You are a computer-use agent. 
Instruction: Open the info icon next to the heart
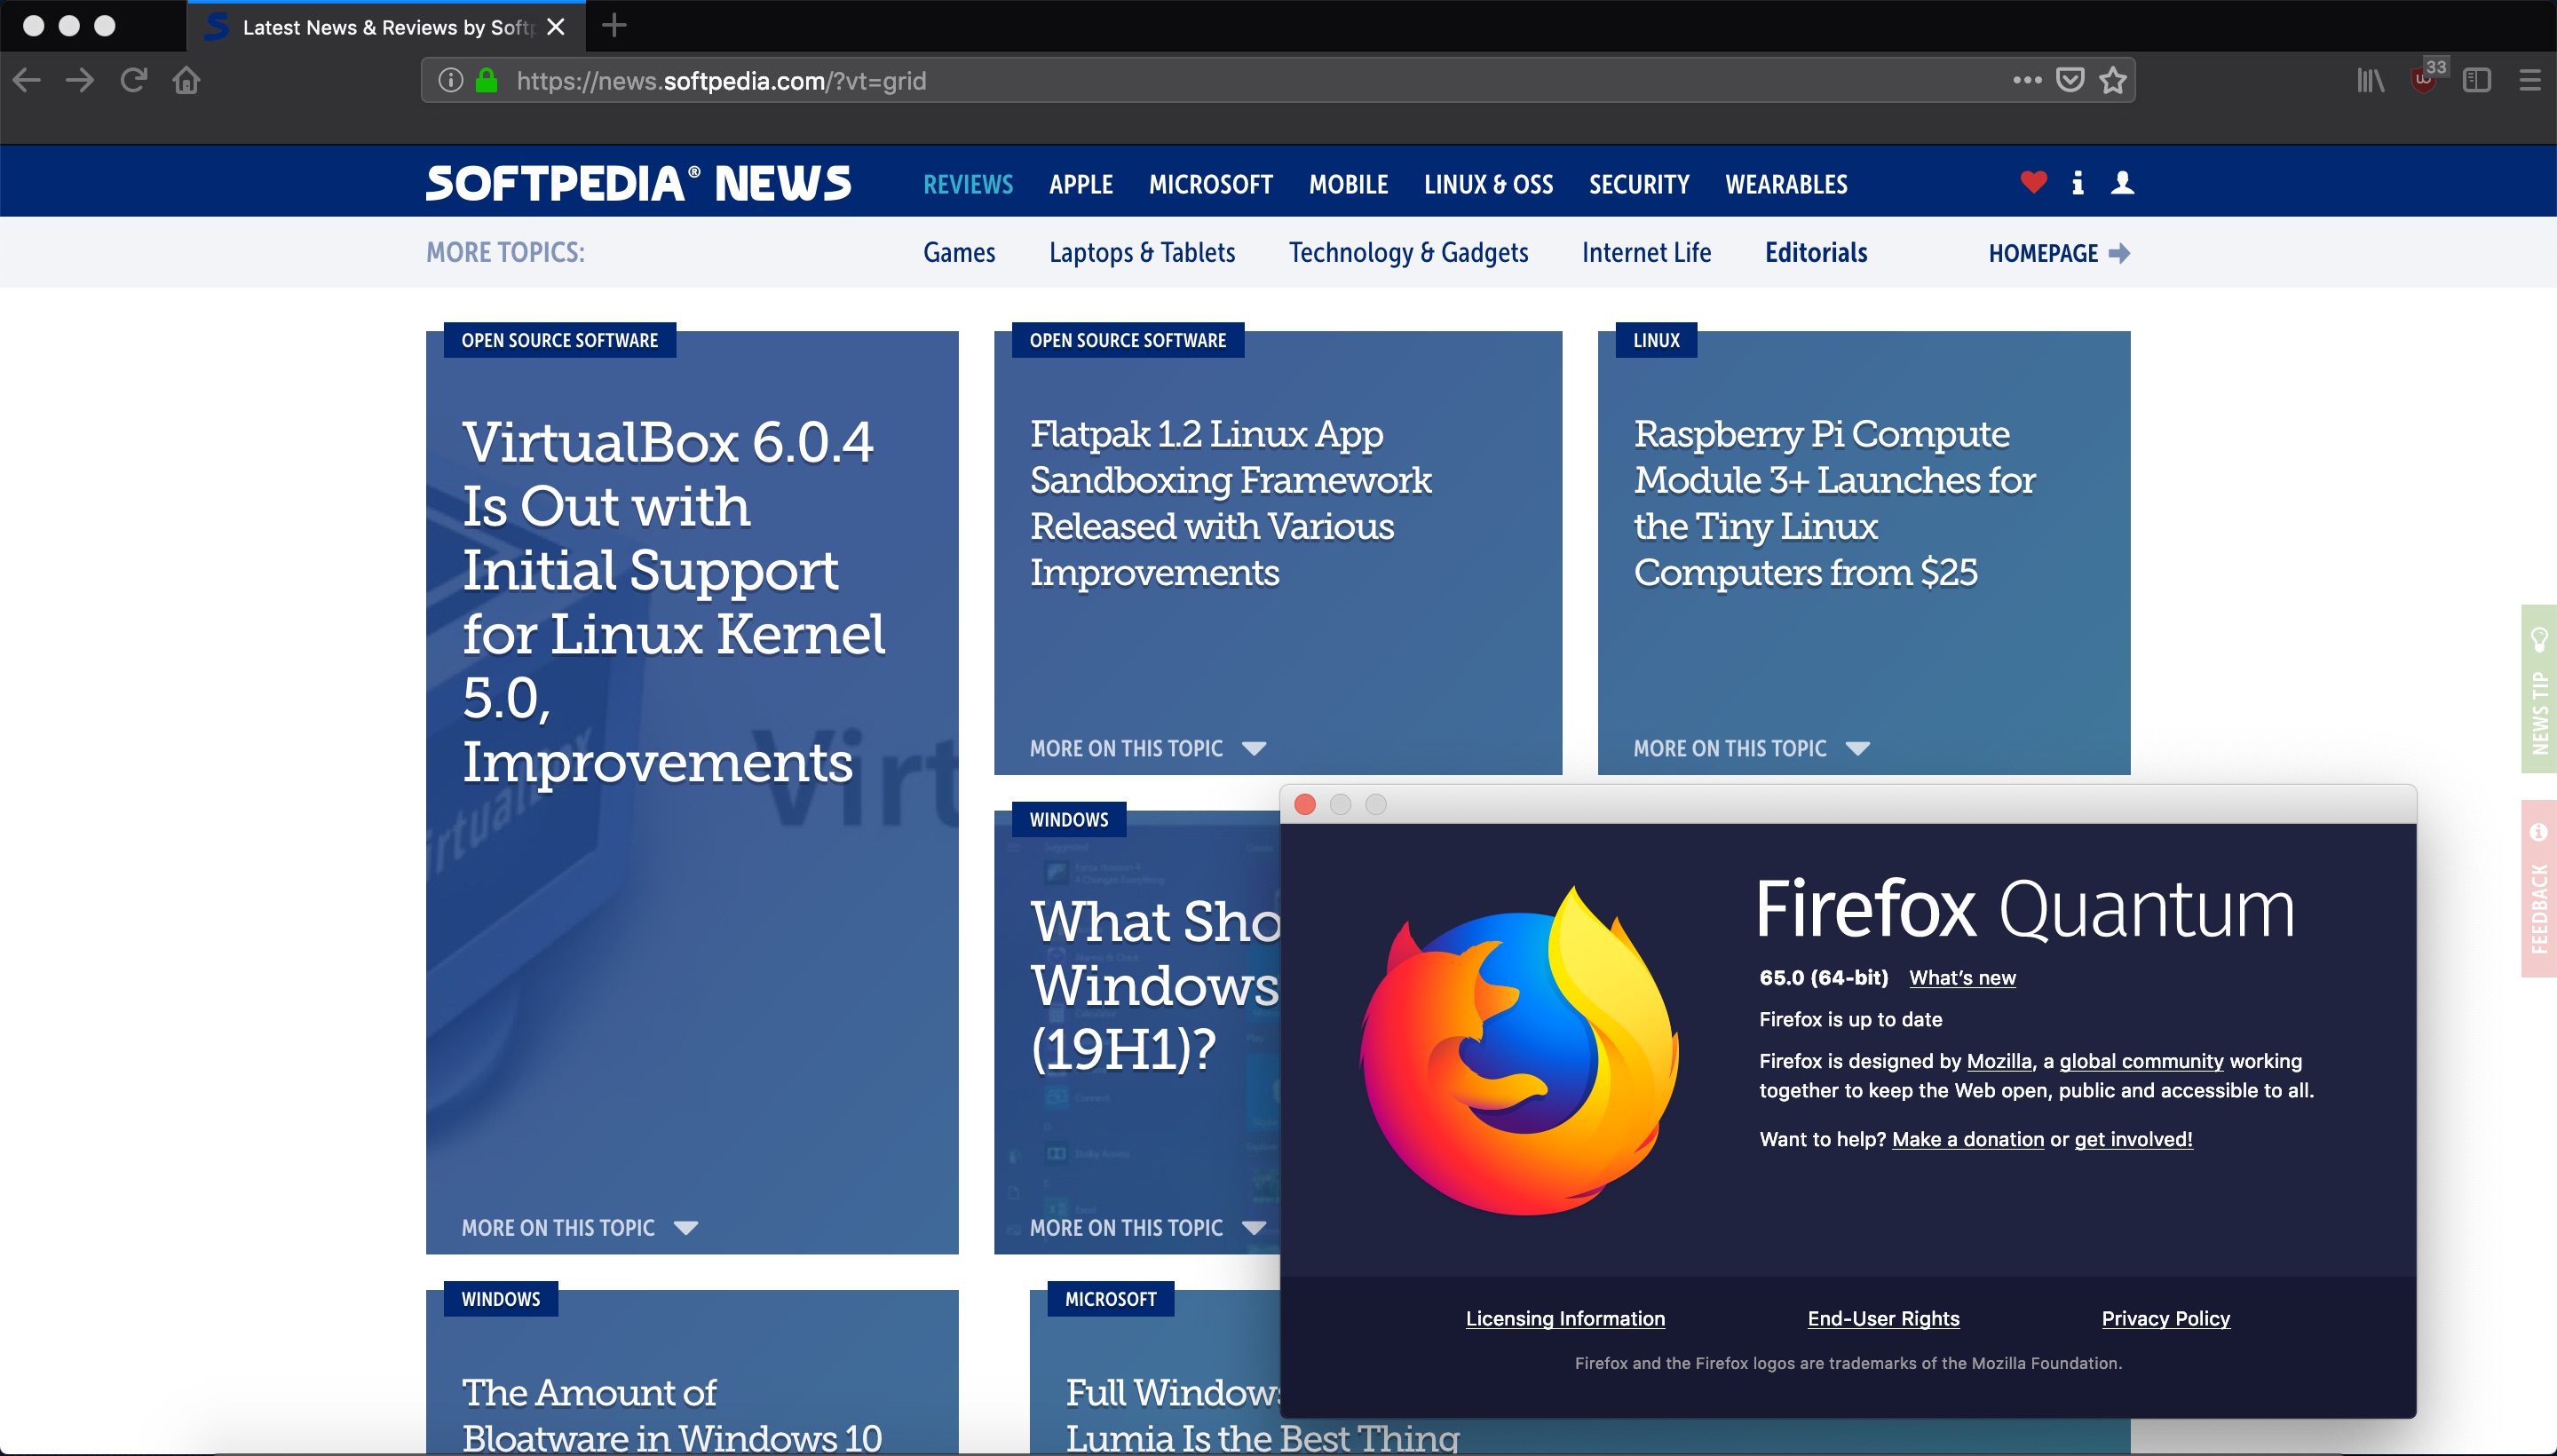click(x=2076, y=183)
